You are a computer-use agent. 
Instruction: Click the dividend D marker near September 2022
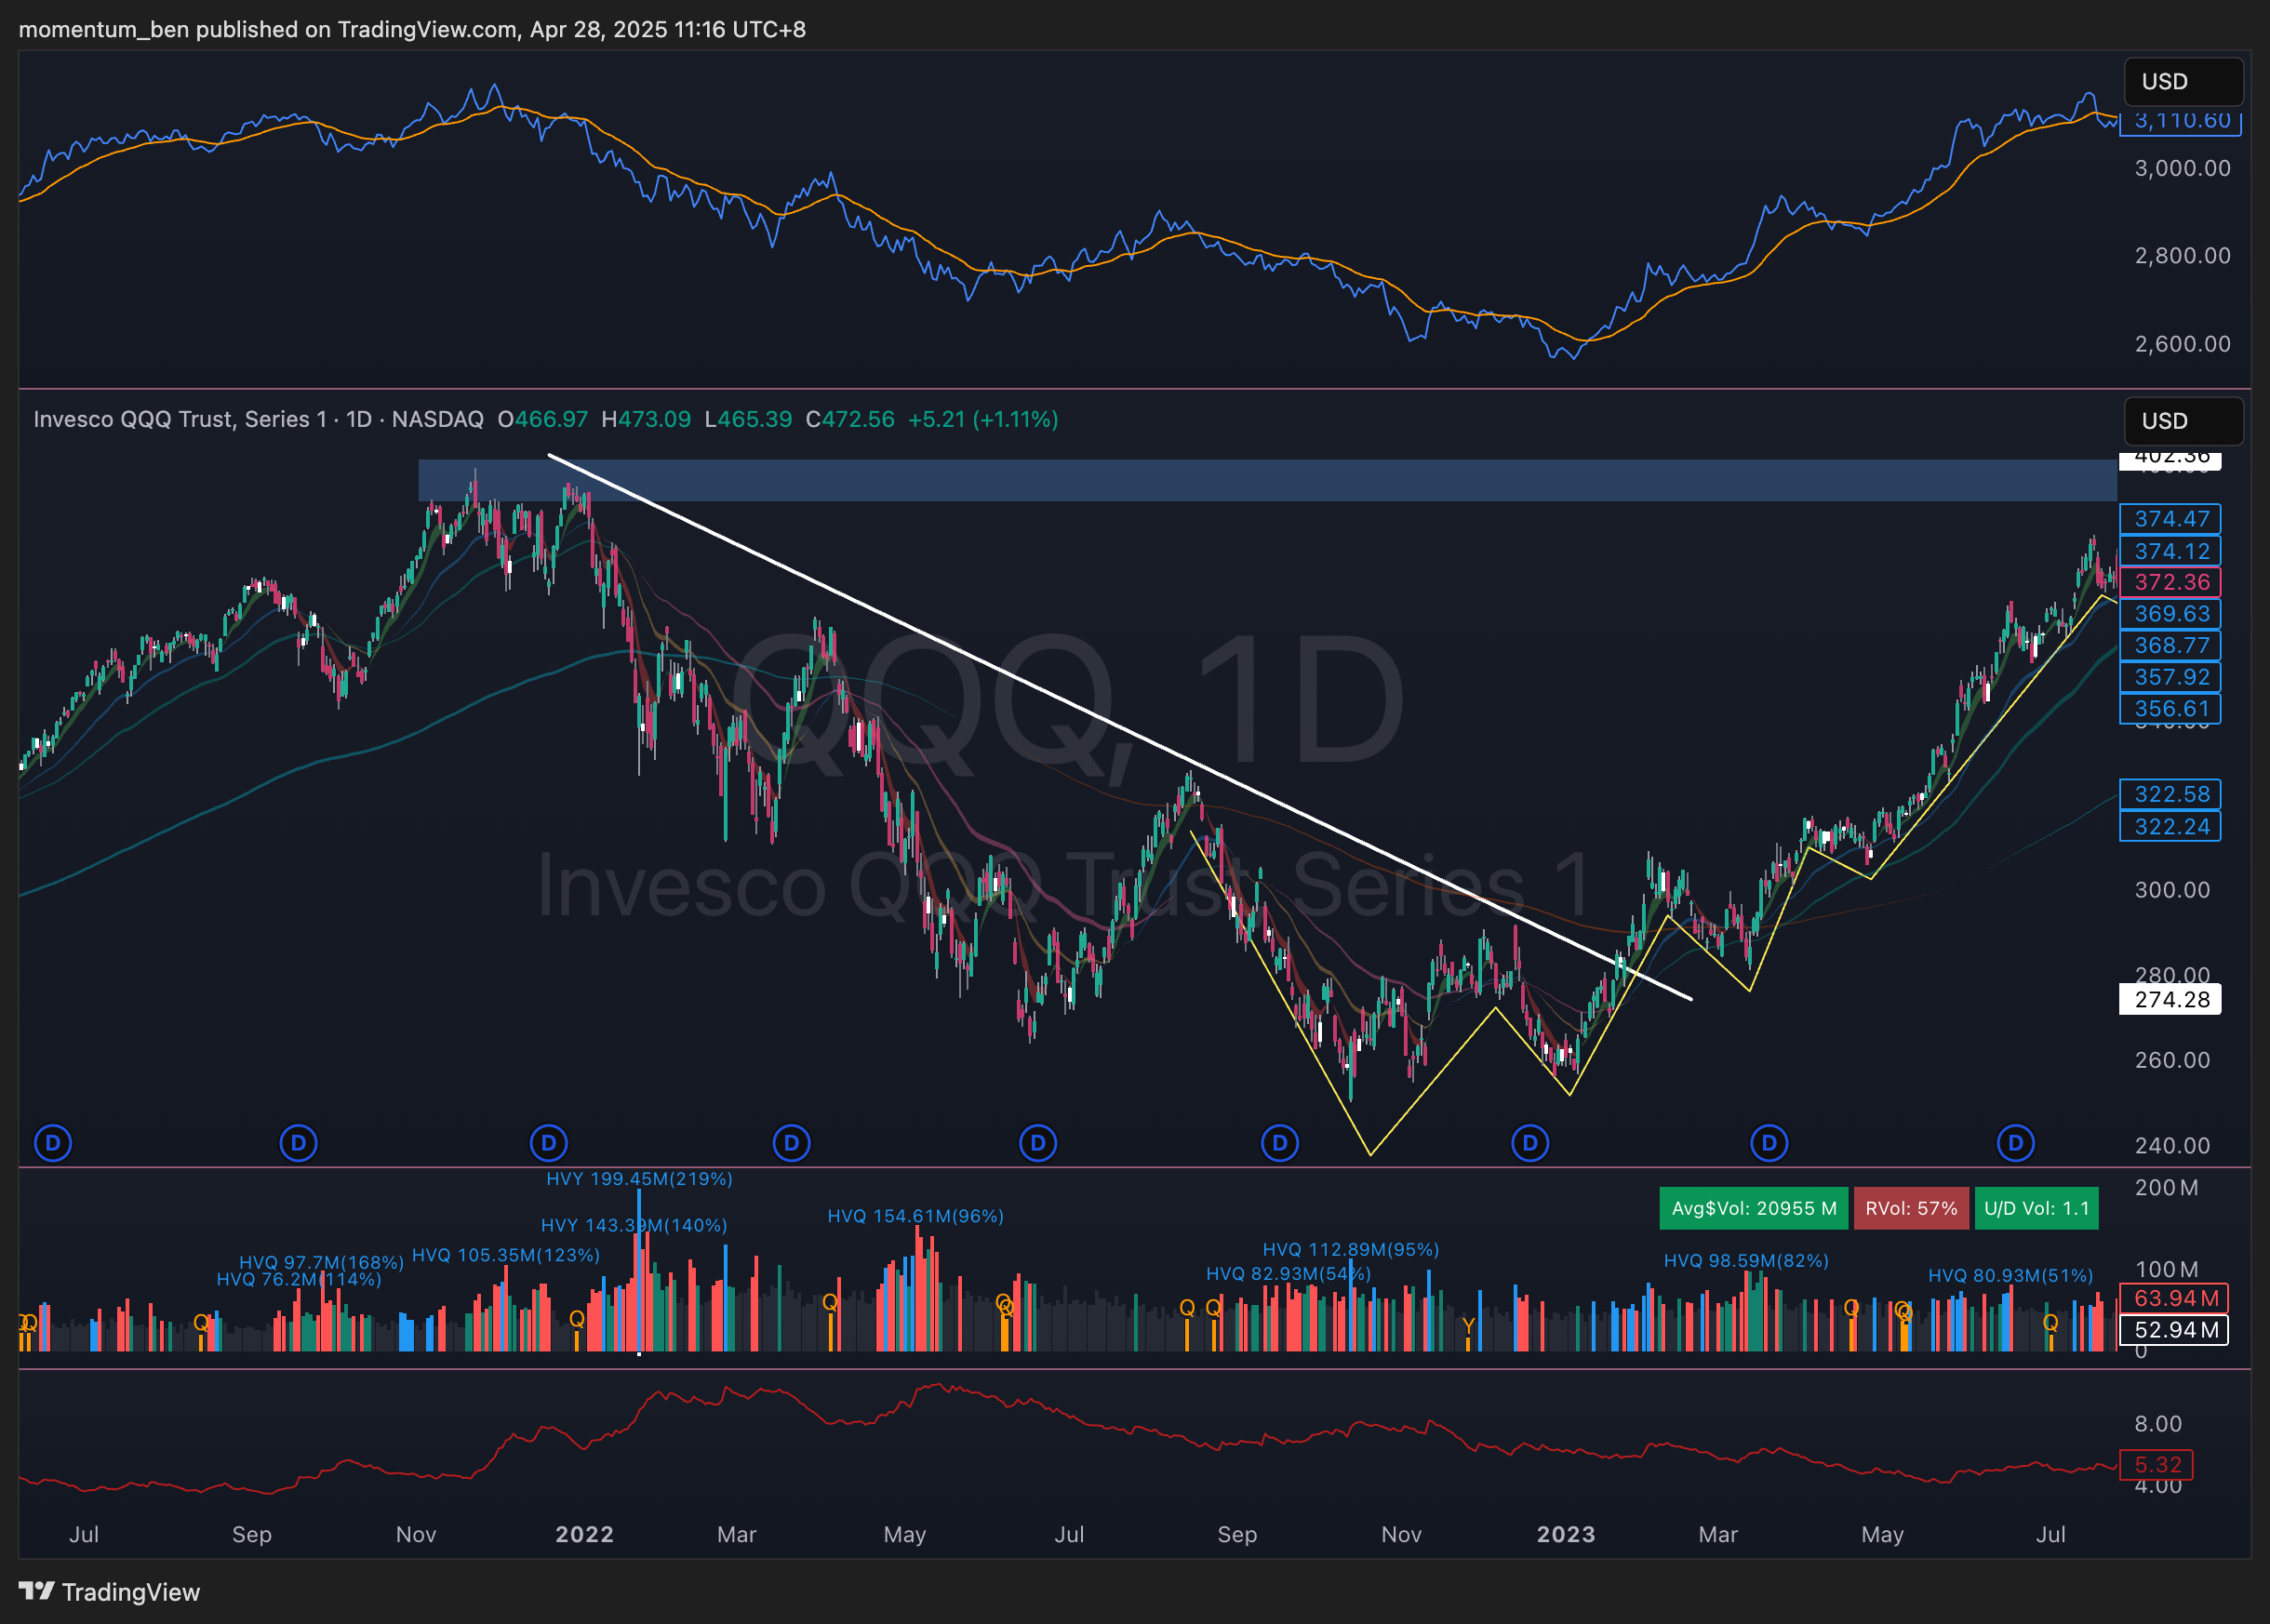1280,1142
